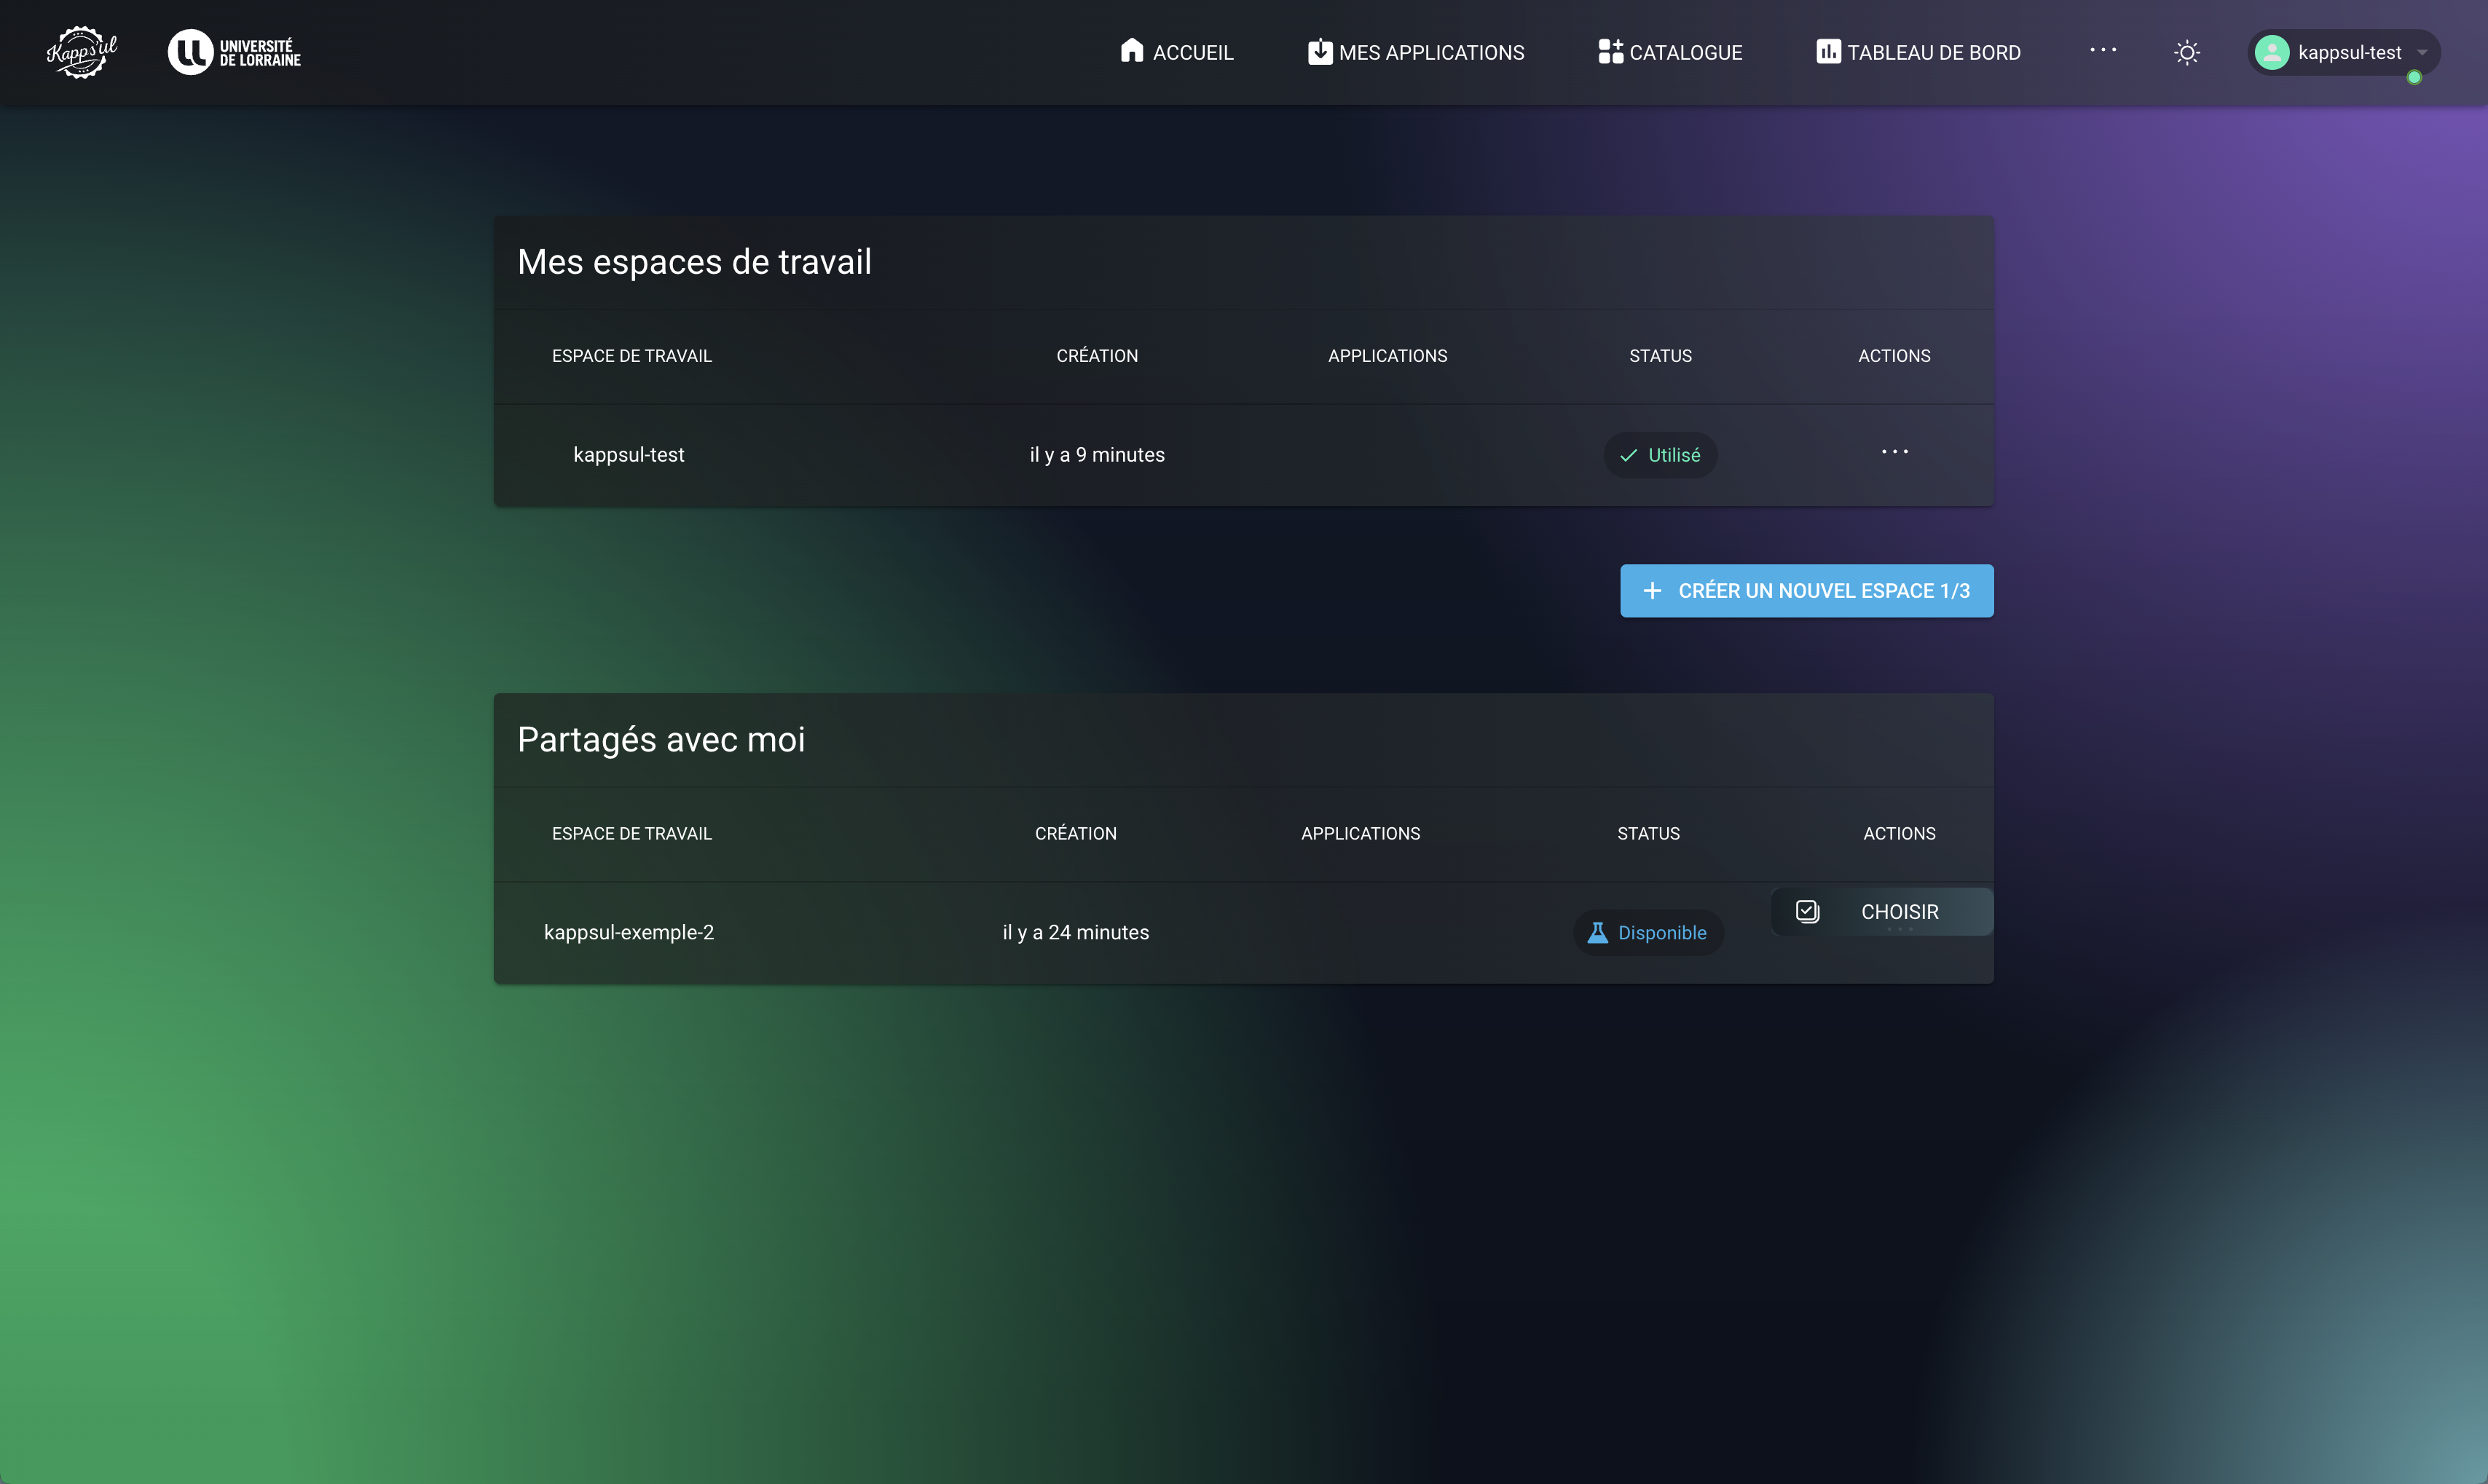Image resolution: width=2488 pixels, height=1484 pixels.
Task: Click the Choisir checkbox icon
Action: (x=1807, y=912)
